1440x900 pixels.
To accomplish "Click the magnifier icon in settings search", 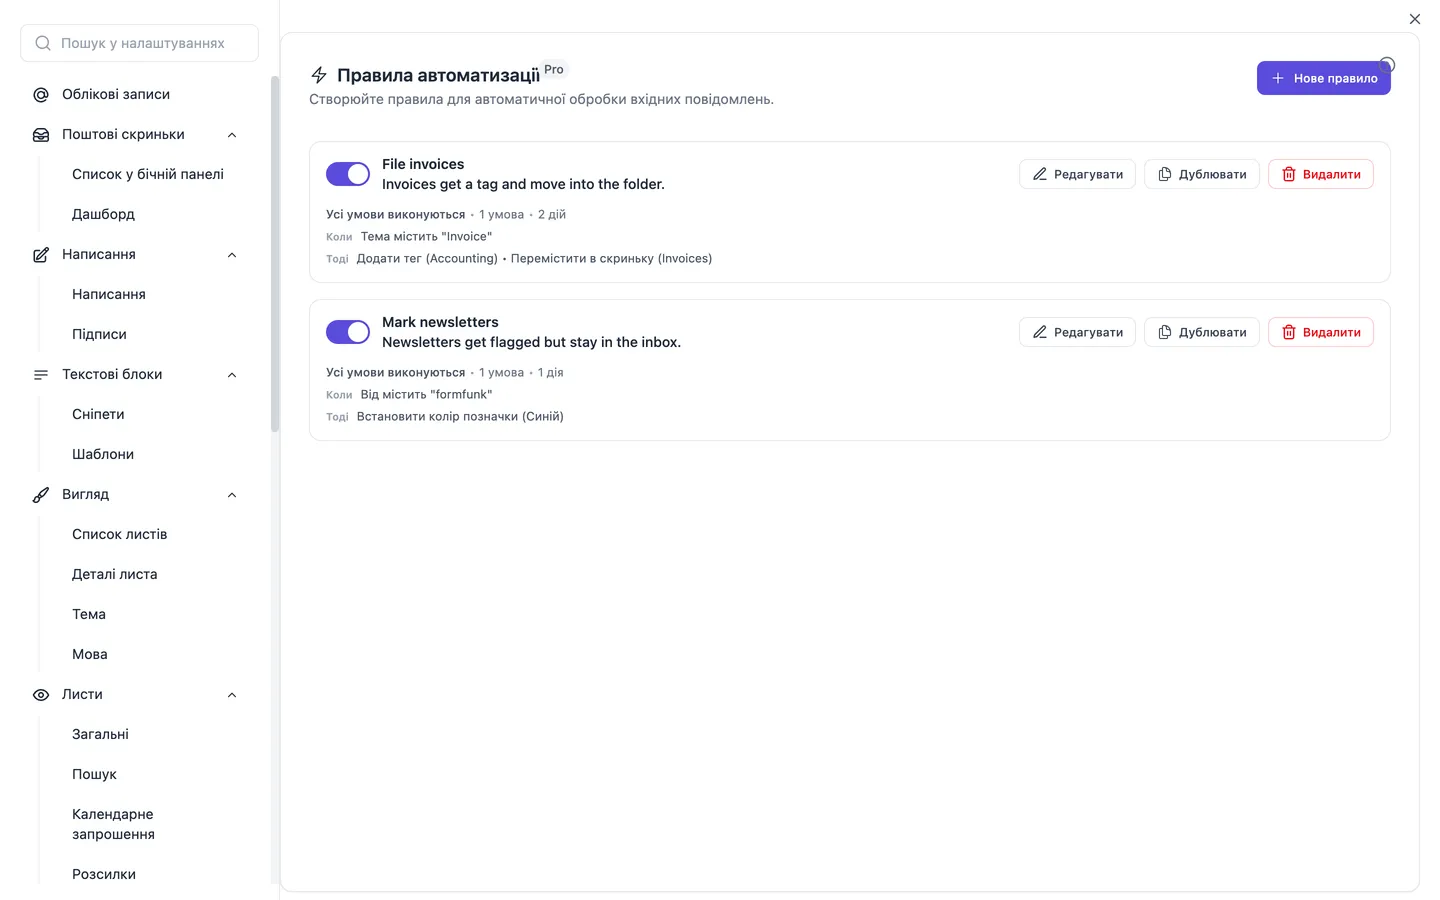I will click(43, 43).
